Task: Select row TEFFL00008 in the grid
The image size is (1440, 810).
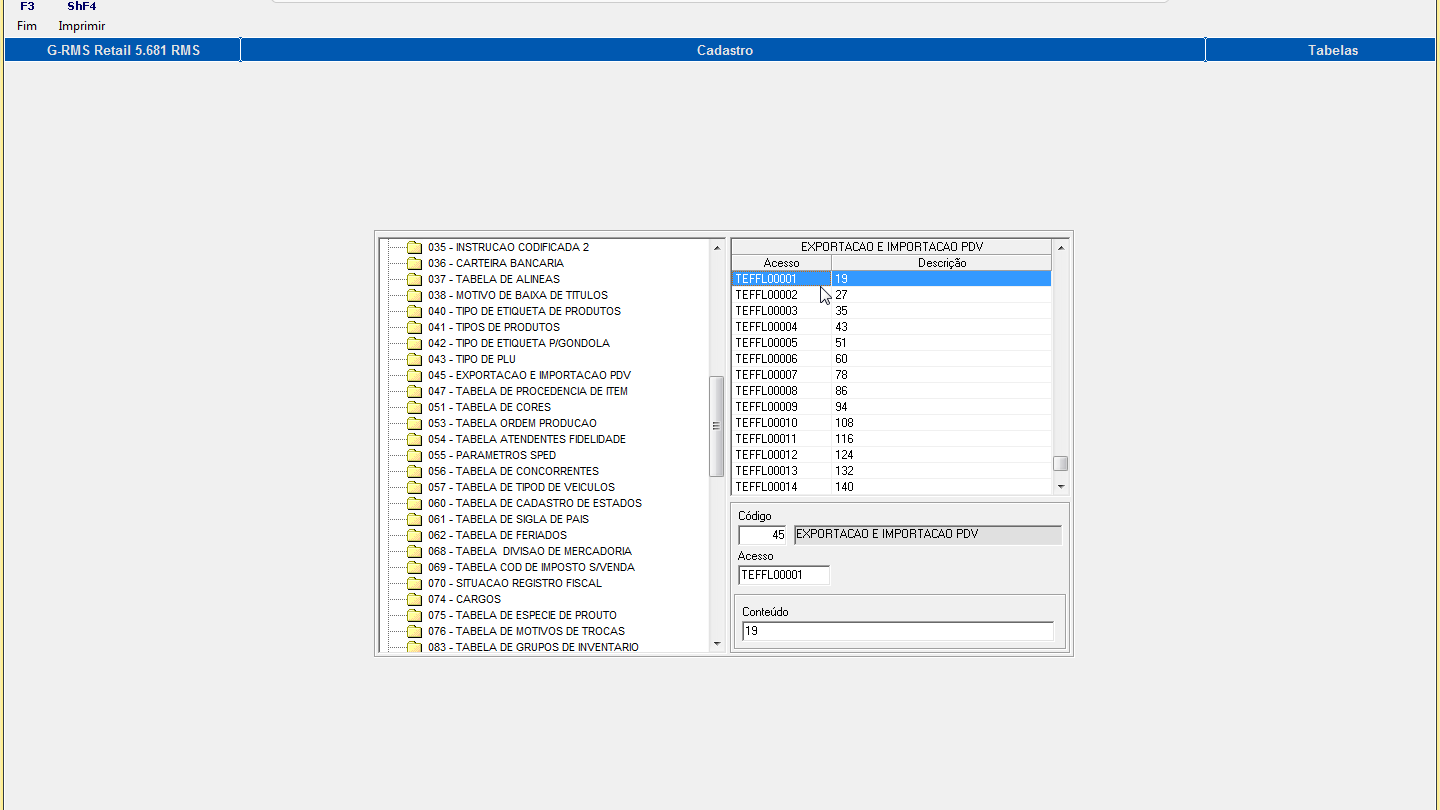Action: [x=891, y=391]
